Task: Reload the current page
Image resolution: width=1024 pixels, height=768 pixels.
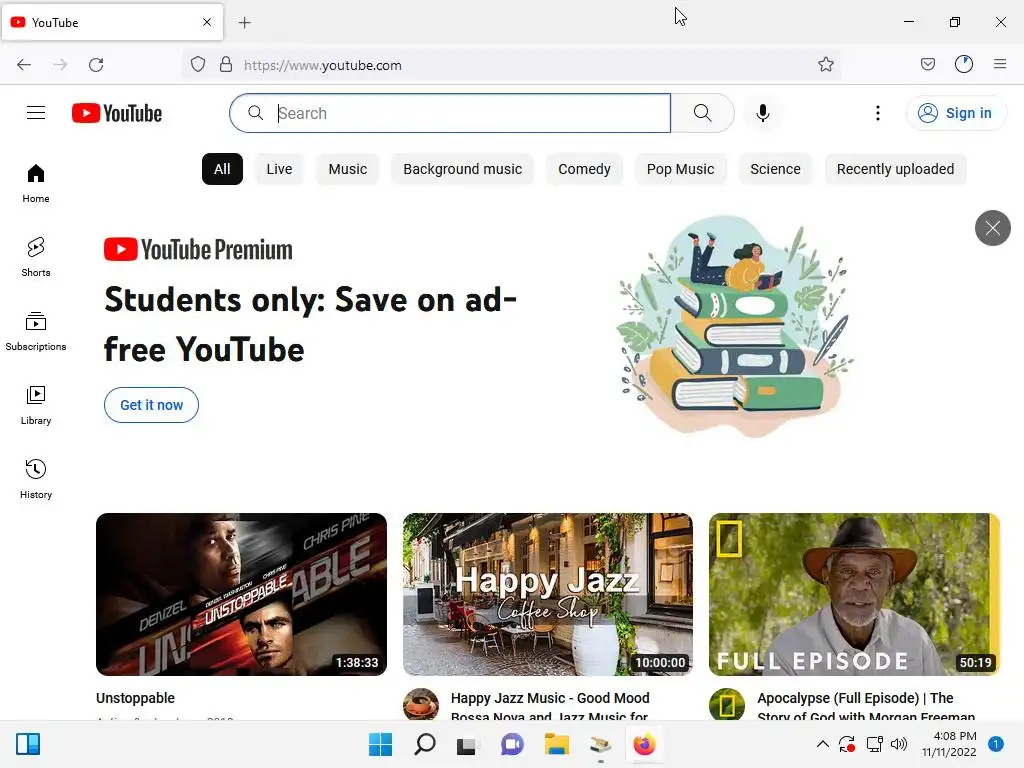Action: tap(96, 65)
